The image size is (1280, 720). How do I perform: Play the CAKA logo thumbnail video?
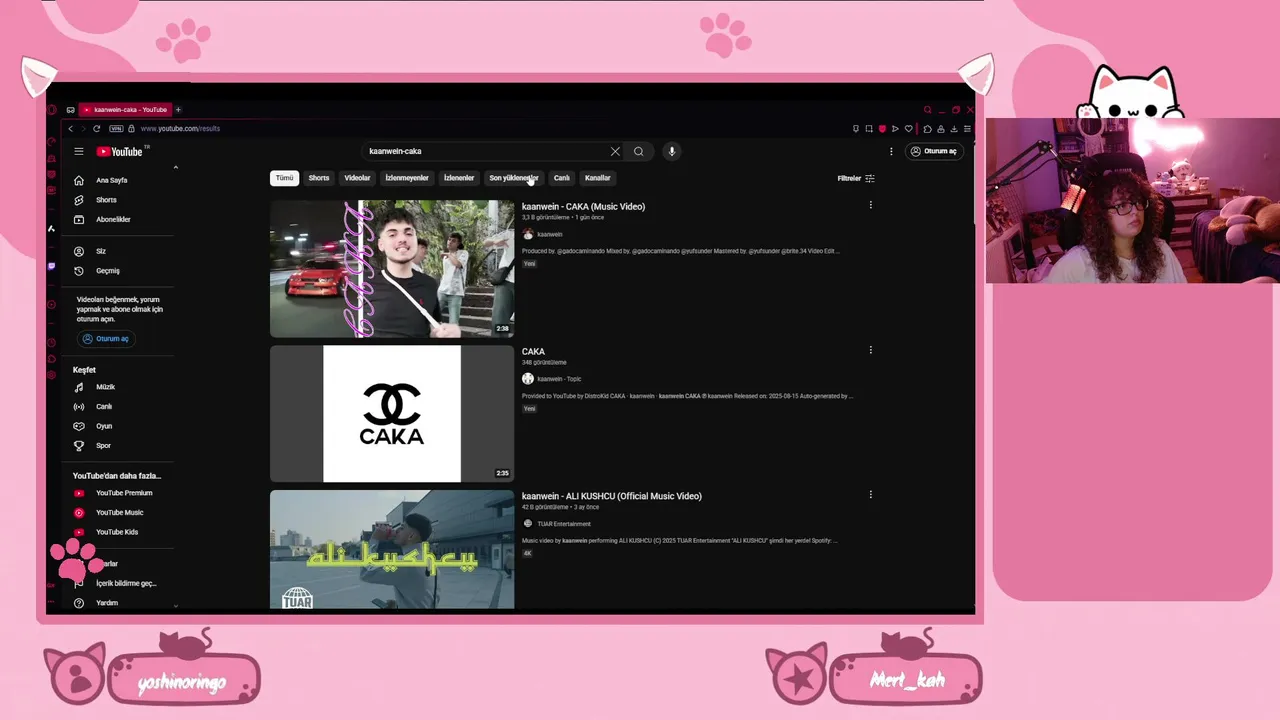tap(392, 414)
